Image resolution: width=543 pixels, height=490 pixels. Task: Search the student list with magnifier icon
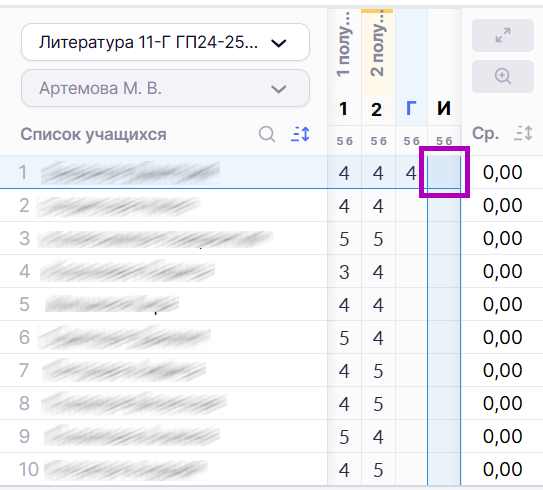click(x=267, y=134)
